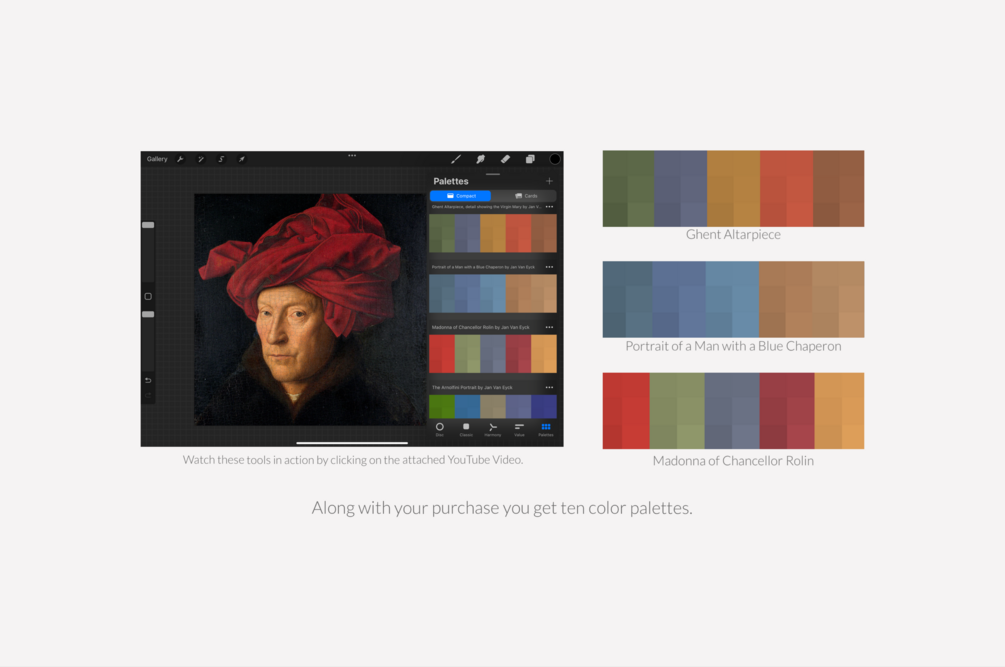The height and width of the screenshot is (667, 1005).
Task: Click the 'Ghent Altarpiece' caption
Action: point(733,235)
